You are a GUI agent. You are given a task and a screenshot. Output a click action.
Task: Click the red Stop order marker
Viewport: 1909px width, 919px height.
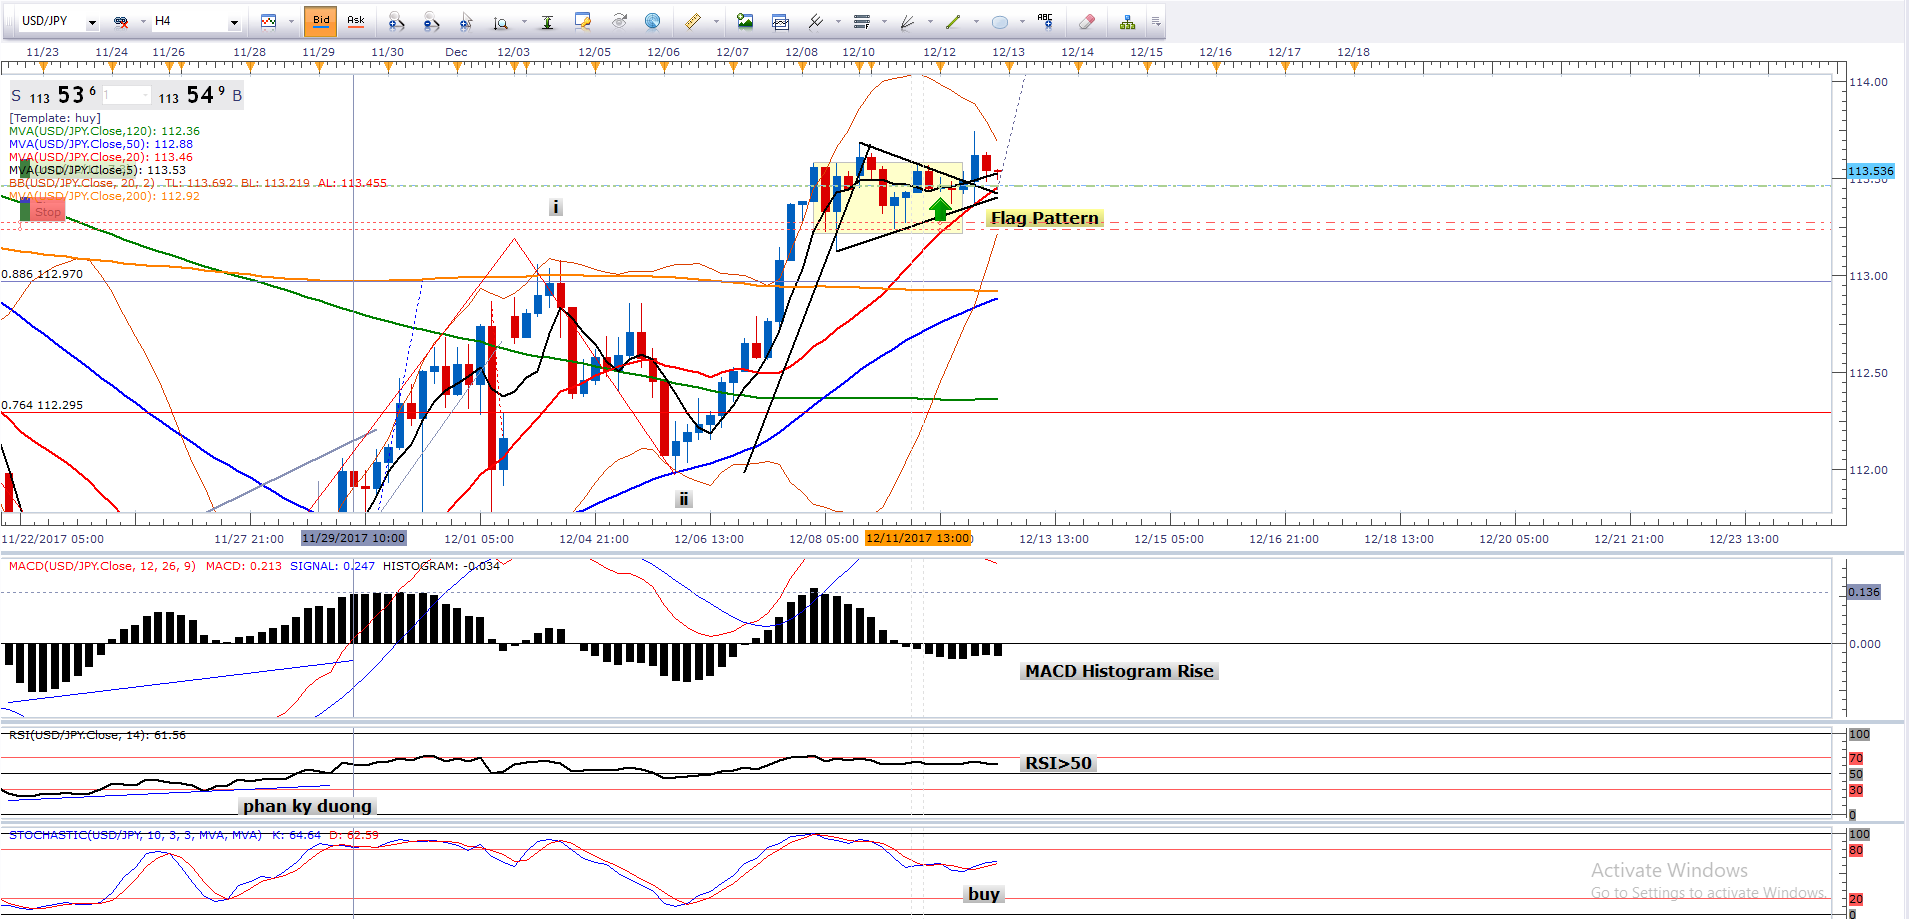pos(46,212)
